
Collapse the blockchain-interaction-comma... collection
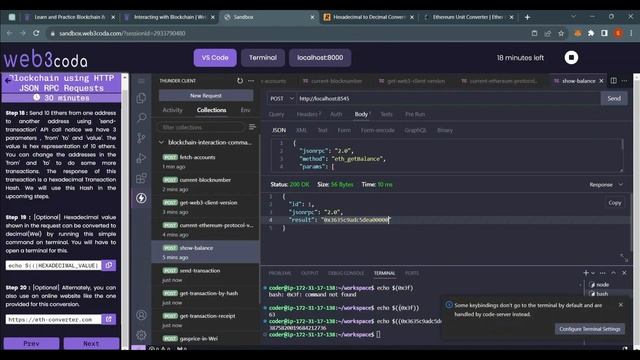(x=205, y=142)
